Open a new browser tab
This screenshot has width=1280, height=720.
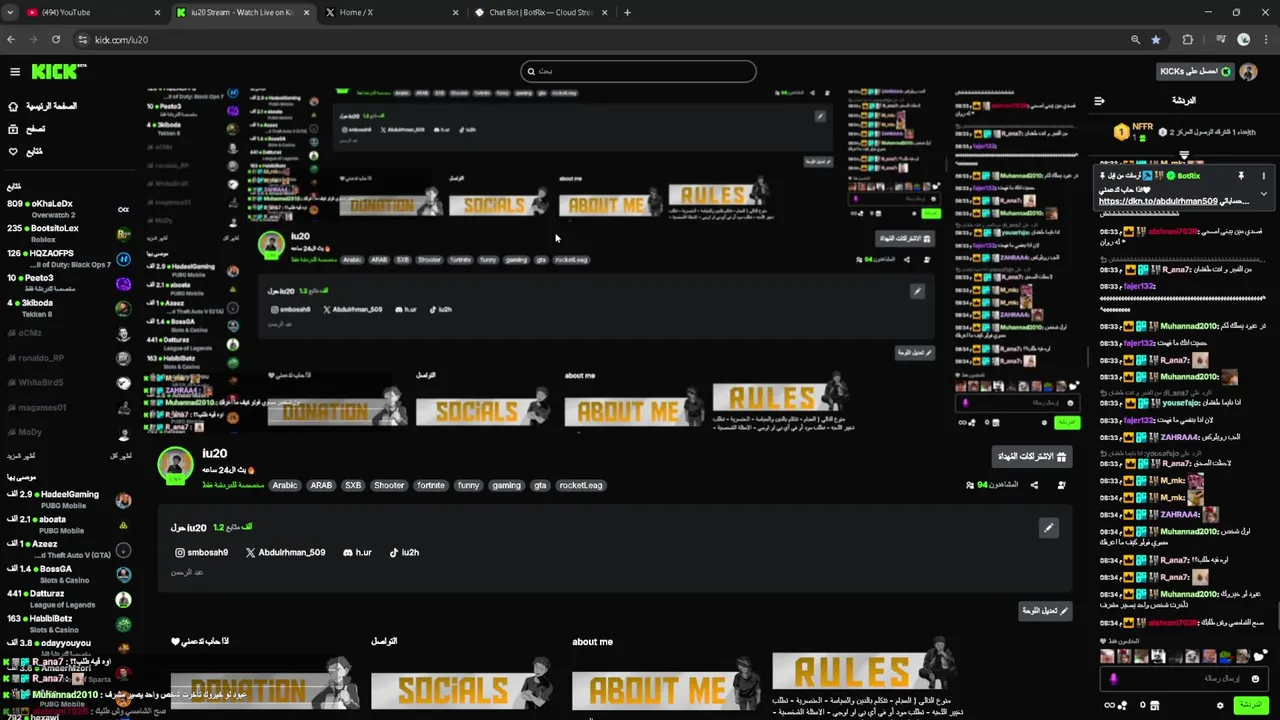pos(627,12)
